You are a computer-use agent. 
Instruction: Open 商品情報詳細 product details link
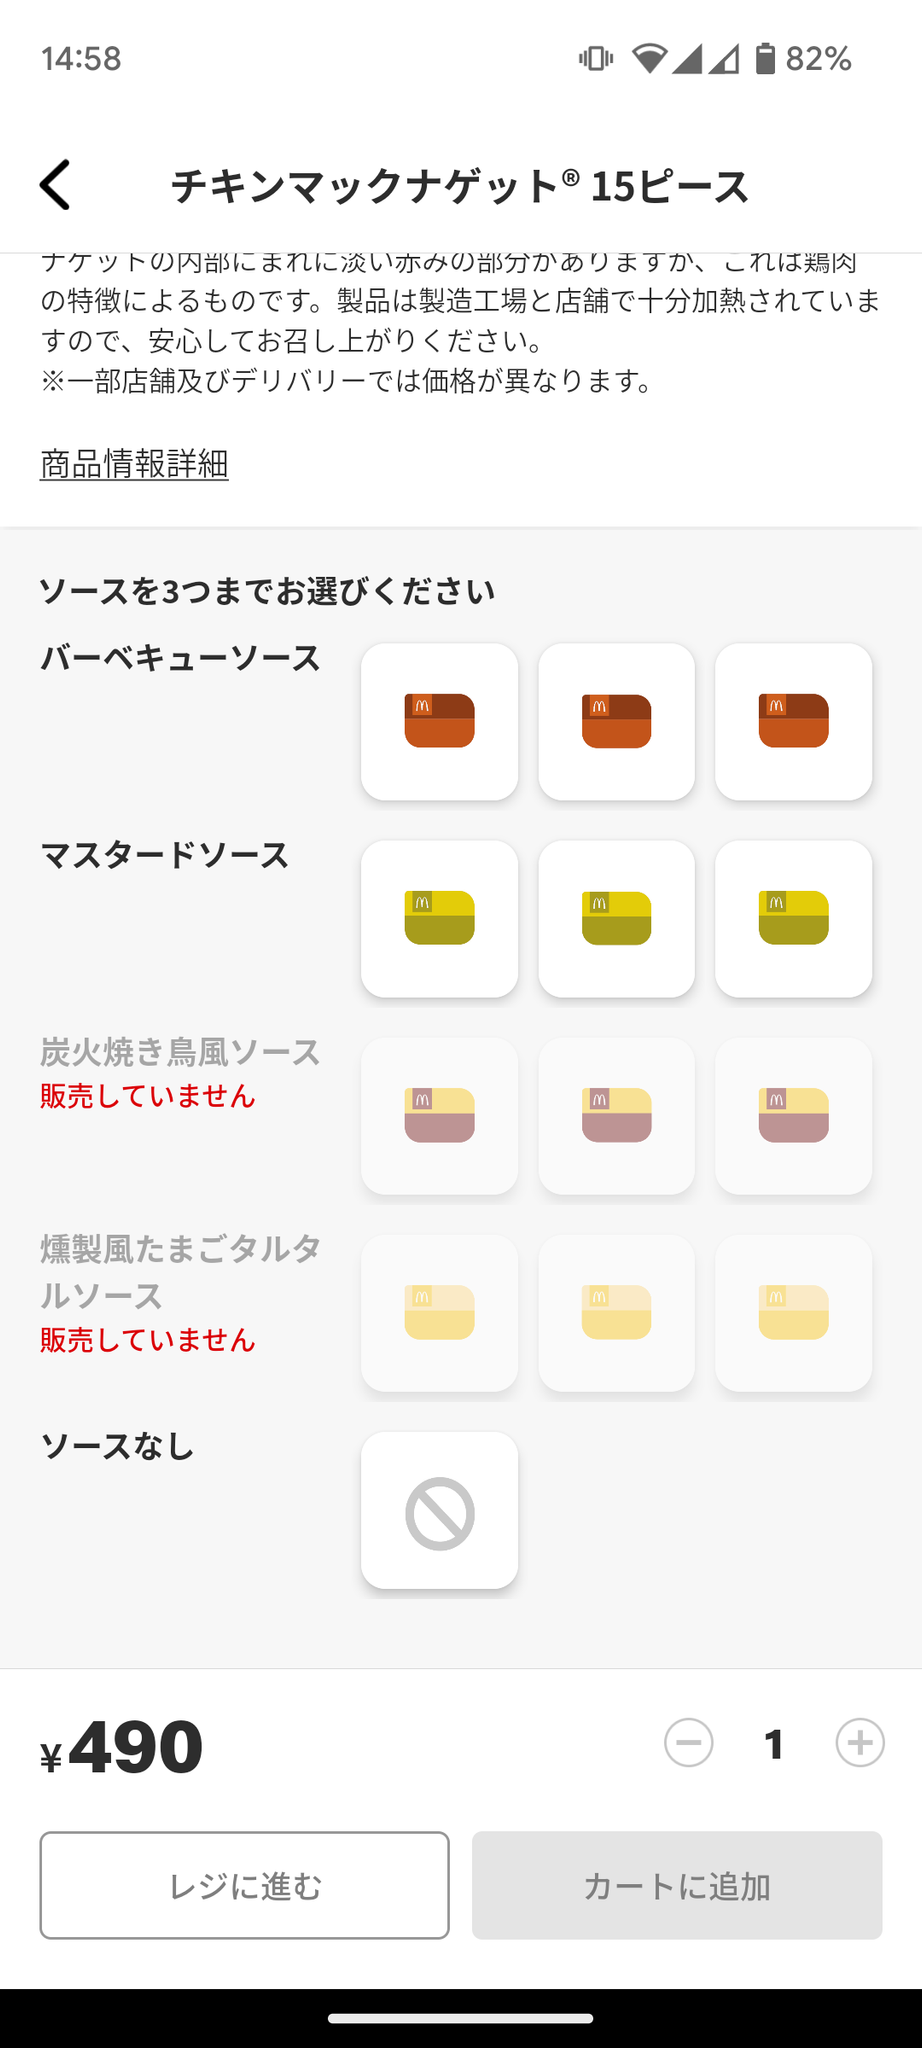click(x=134, y=464)
